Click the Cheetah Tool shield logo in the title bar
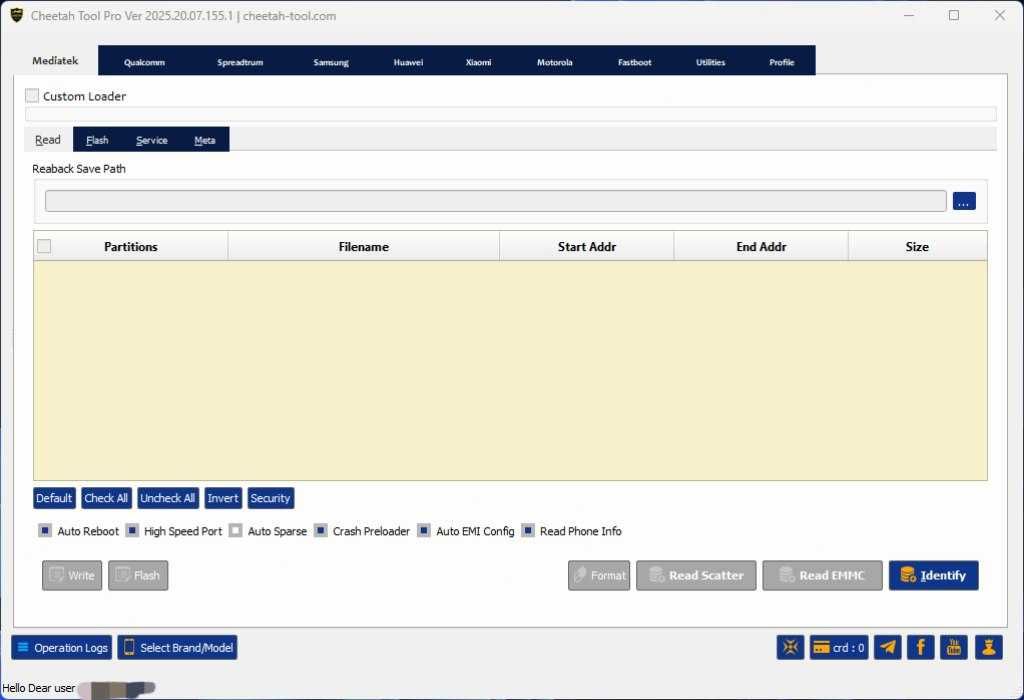 17,15
